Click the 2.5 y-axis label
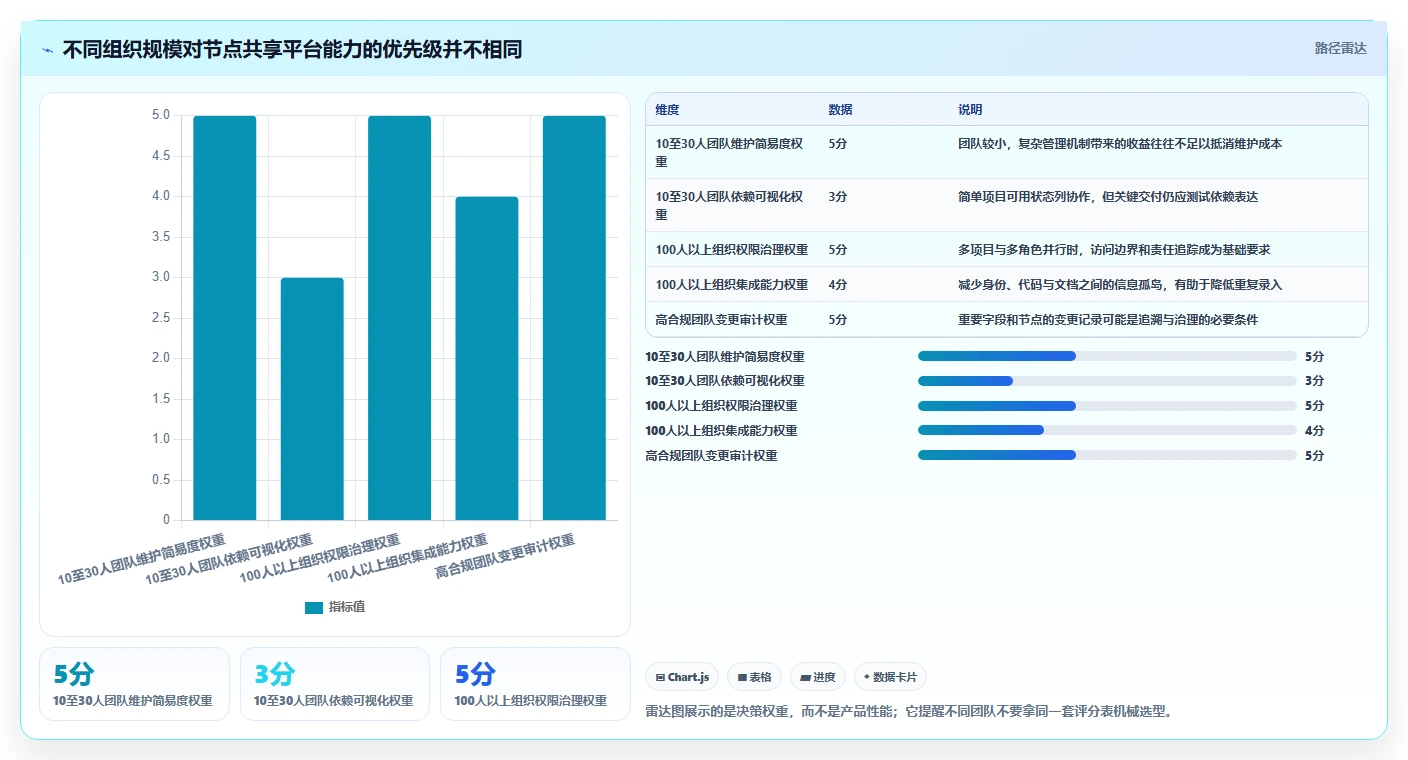The width and height of the screenshot is (1408, 760). point(161,318)
